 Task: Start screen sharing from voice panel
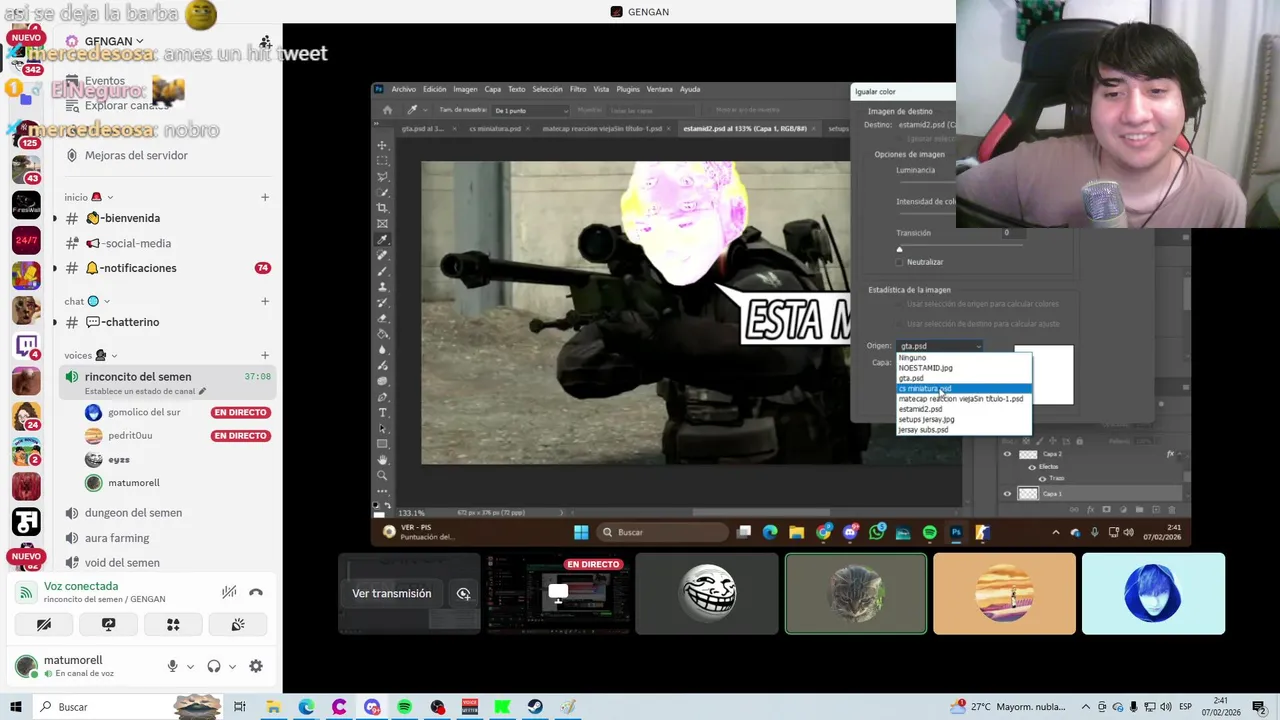[x=109, y=624]
